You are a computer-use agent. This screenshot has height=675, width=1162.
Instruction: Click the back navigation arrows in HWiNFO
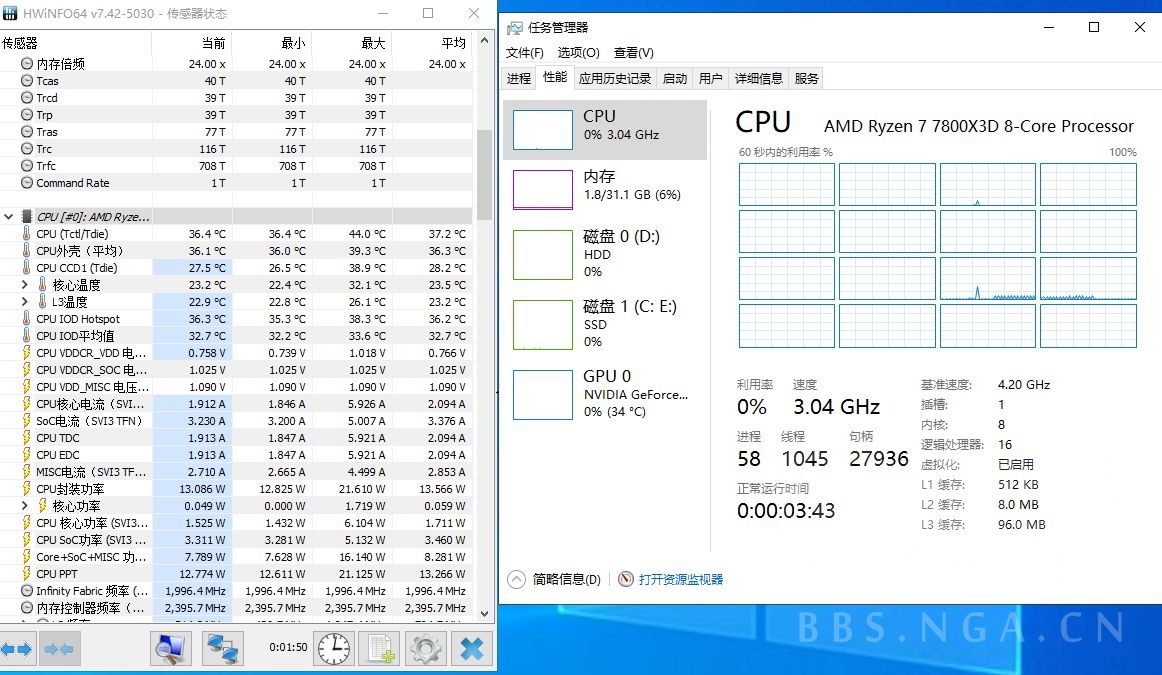tap(14, 648)
